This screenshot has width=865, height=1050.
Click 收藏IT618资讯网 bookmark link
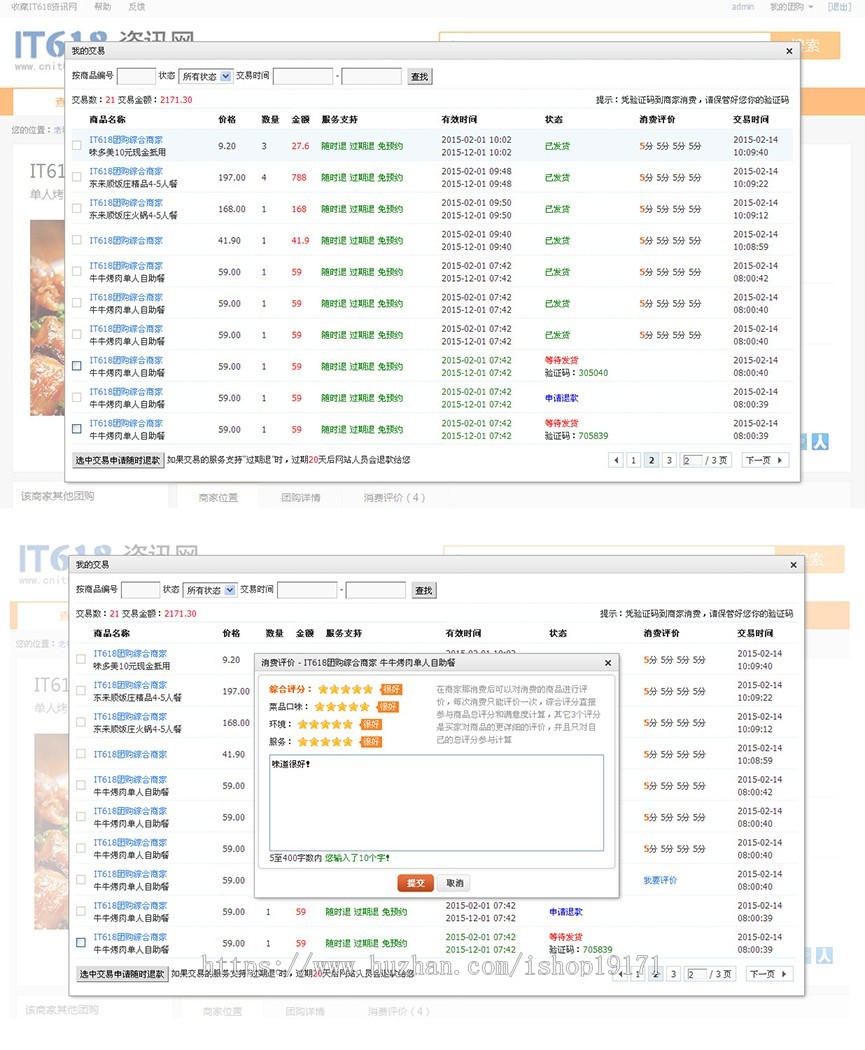click(44, 7)
